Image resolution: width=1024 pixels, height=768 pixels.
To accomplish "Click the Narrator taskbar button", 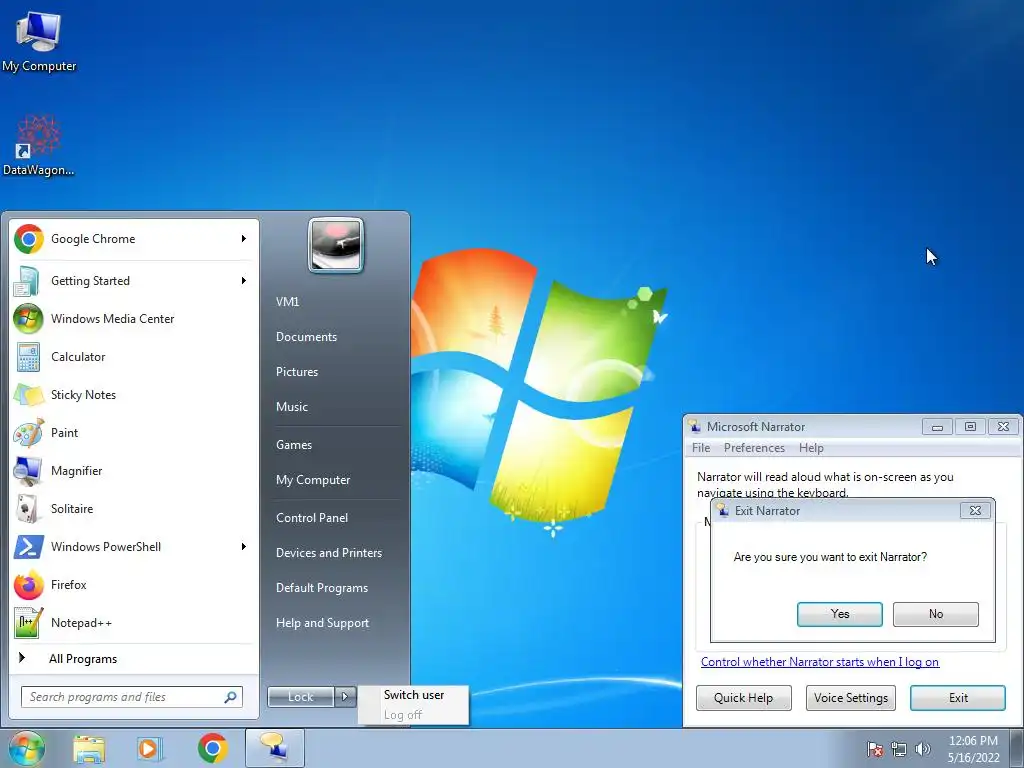I will [275, 748].
